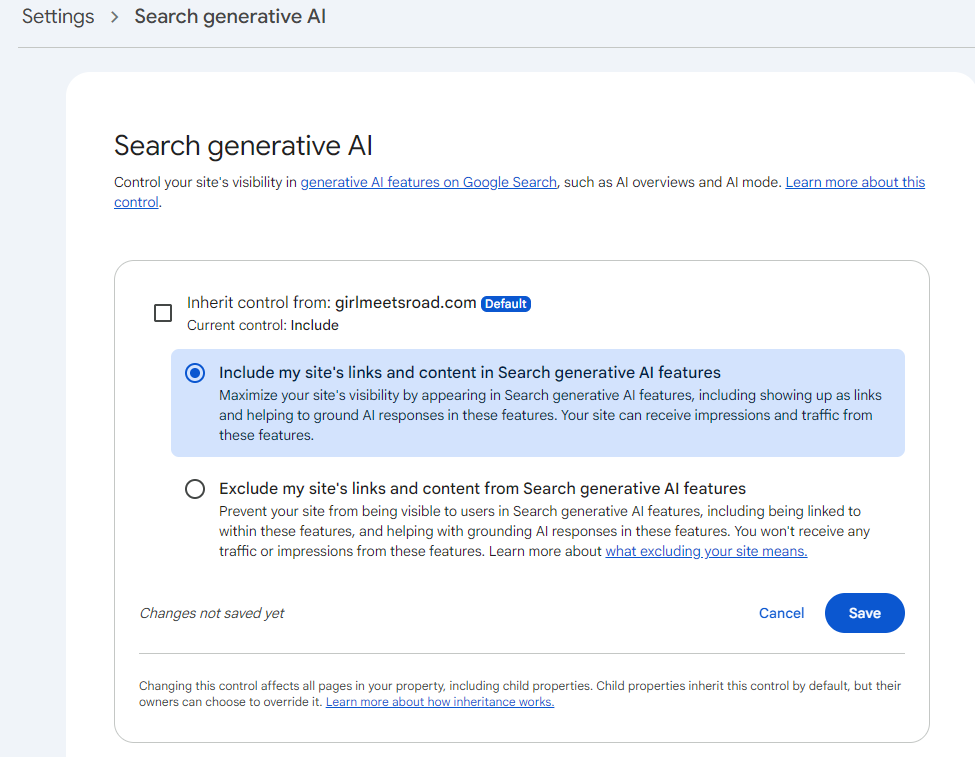Screen dimensions: 975x757
Task: Click the 'Changing this control affects all pages' note
Action: tap(520, 694)
